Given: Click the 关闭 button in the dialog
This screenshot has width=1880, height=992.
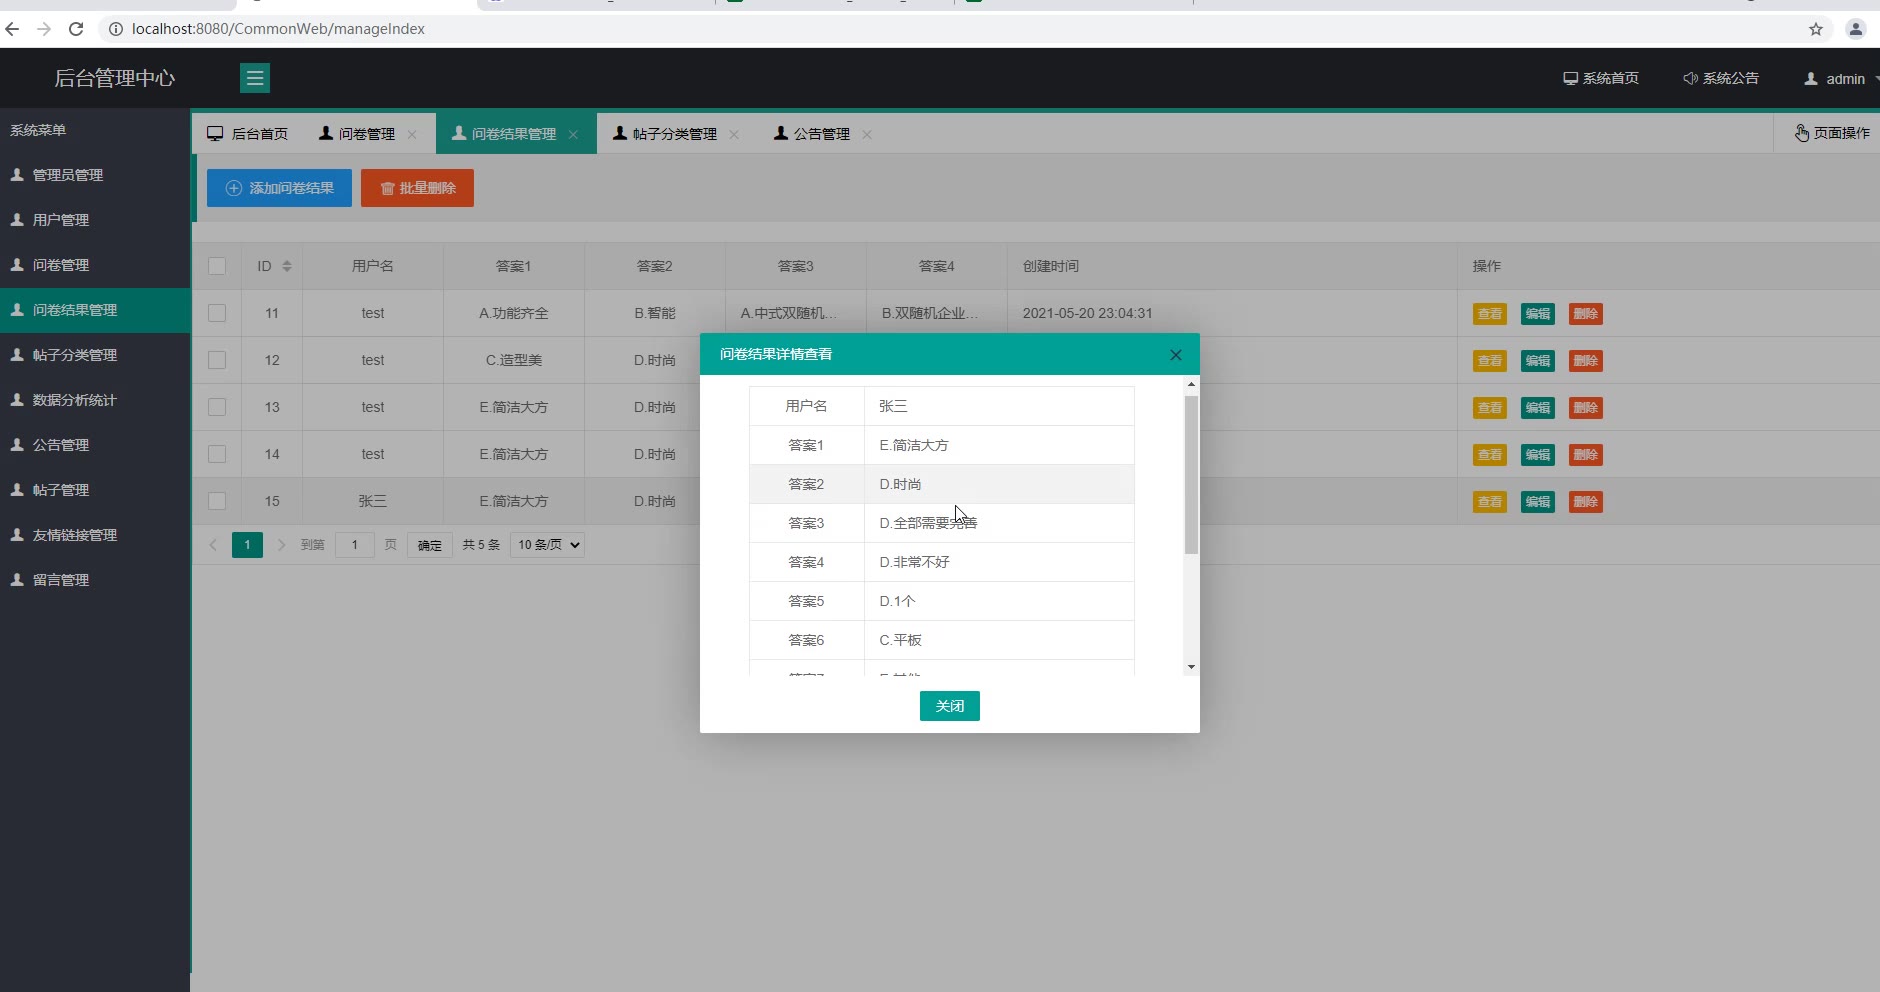Looking at the screenshot, I should [x=949, y=706].
